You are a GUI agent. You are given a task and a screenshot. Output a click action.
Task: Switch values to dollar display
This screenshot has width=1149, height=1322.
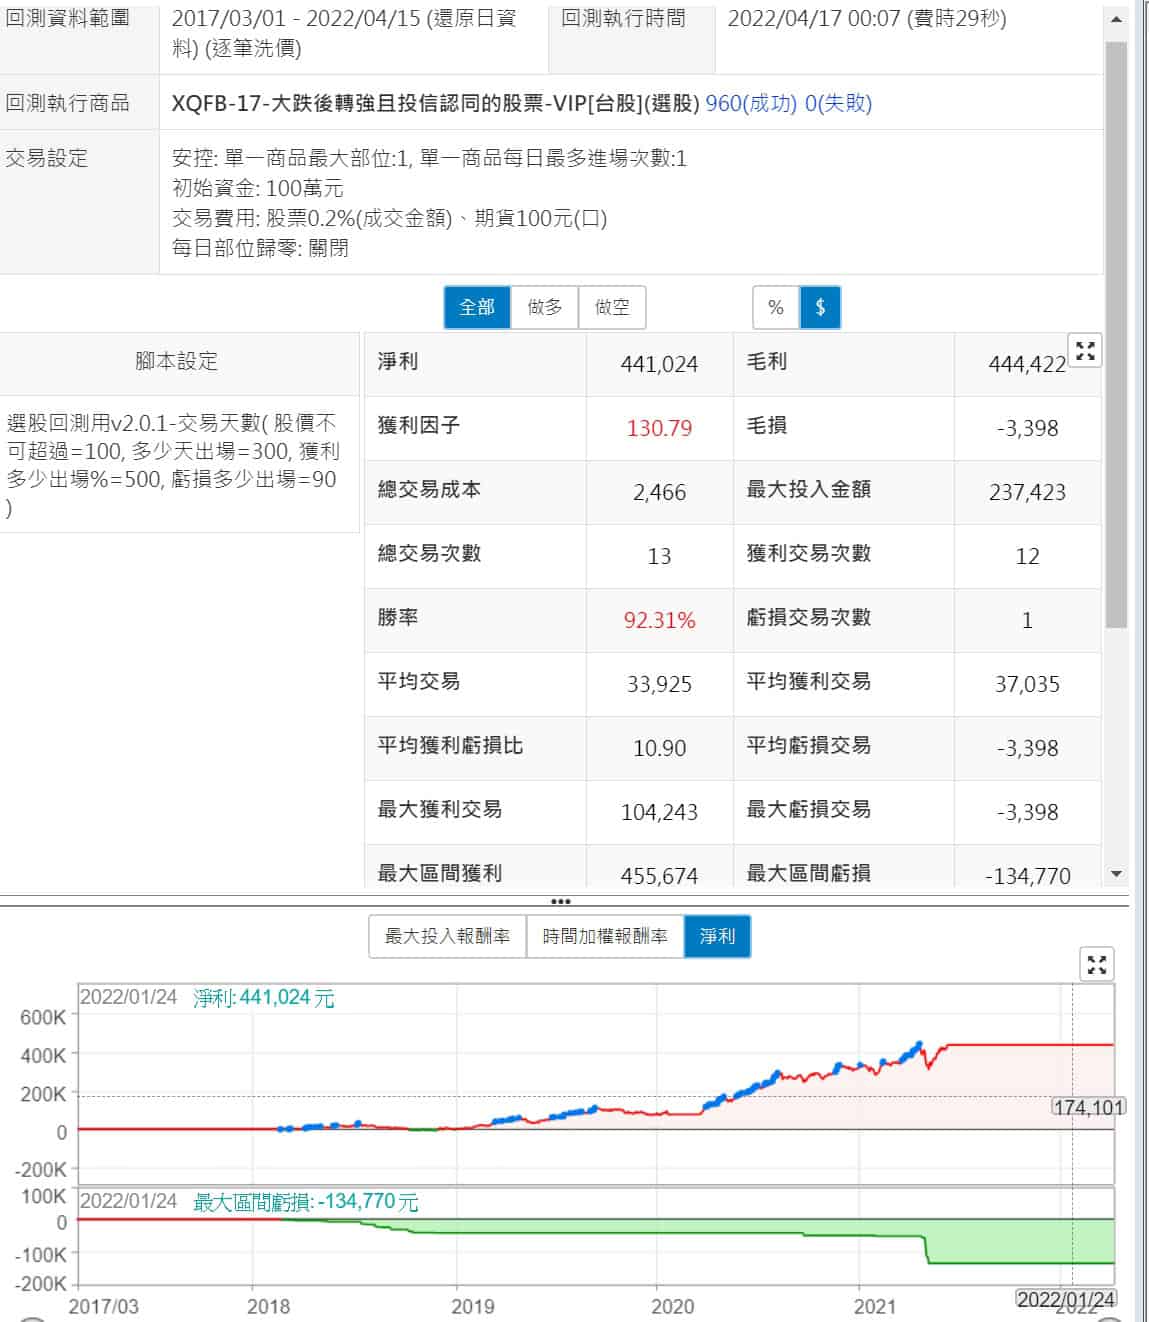(x=820, y=308)
